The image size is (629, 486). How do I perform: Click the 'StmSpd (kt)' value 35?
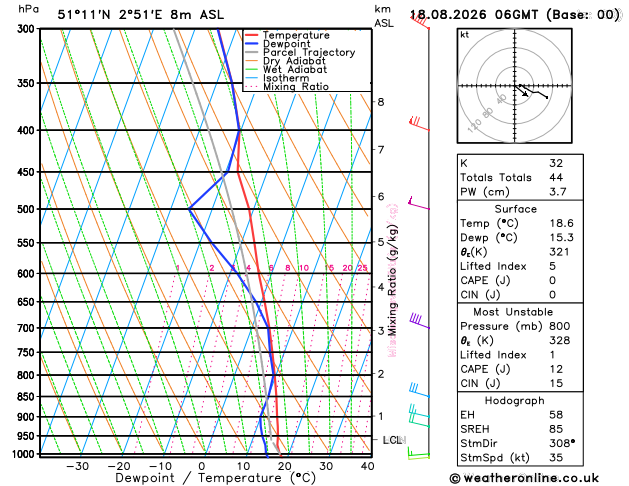click(x=556, y=458)
